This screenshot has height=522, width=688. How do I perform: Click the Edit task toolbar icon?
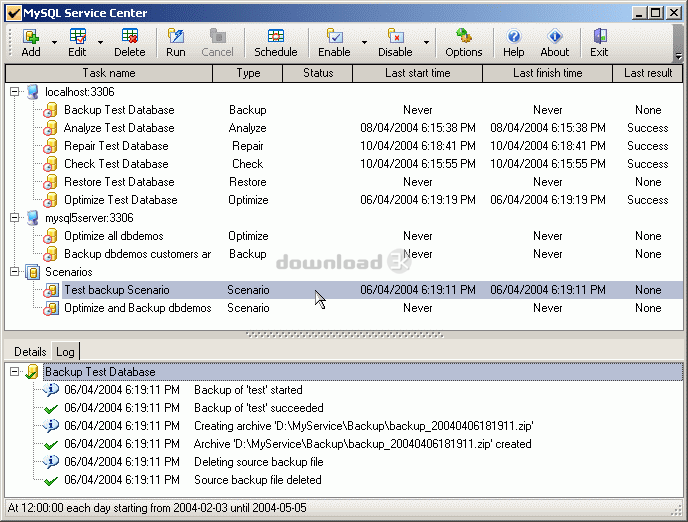click(x=77, y=36)
